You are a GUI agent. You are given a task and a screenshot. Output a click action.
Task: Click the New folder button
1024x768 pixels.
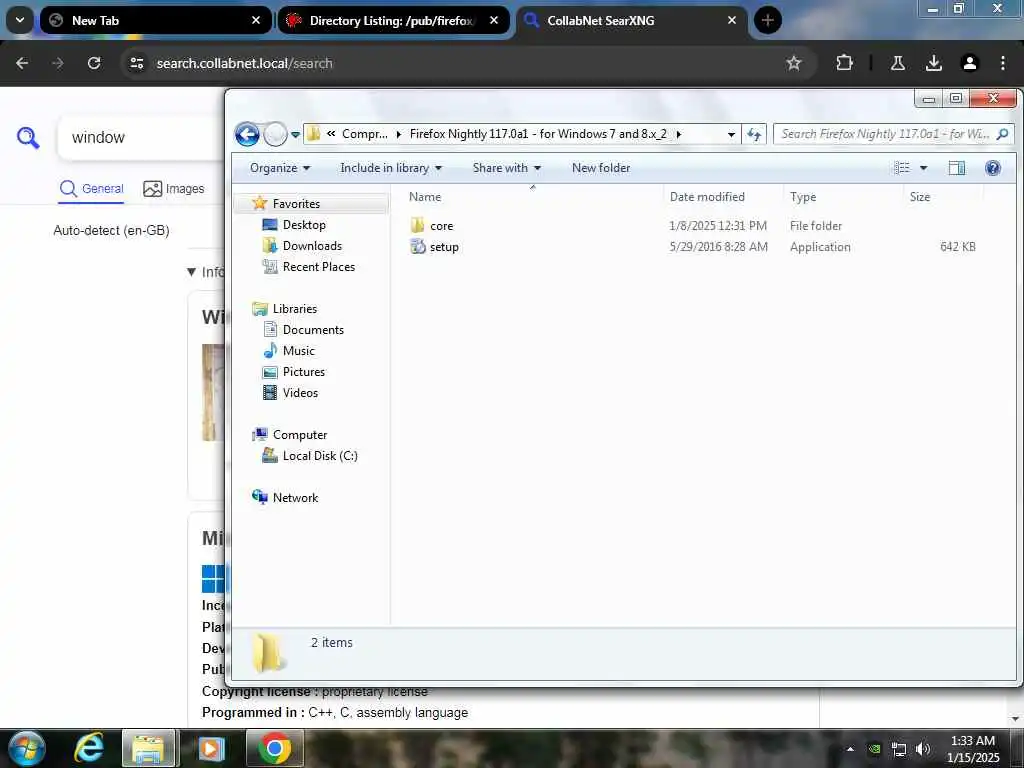[x=601, y=168]
